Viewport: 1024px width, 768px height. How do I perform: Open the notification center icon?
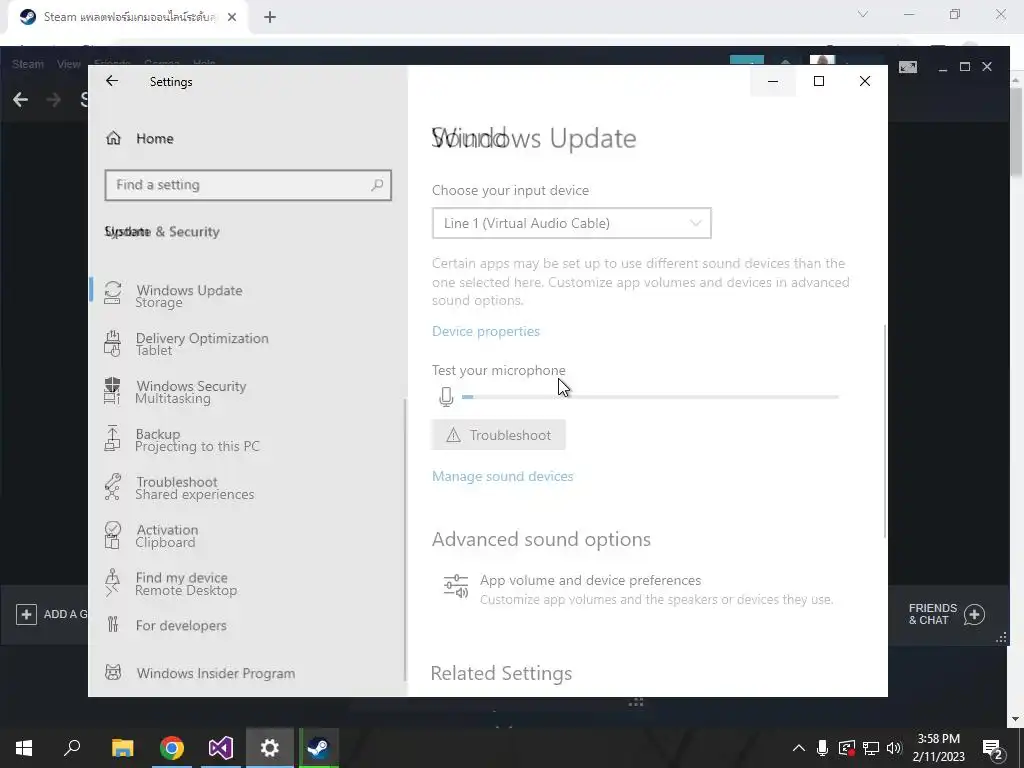[x=993, y=748]
